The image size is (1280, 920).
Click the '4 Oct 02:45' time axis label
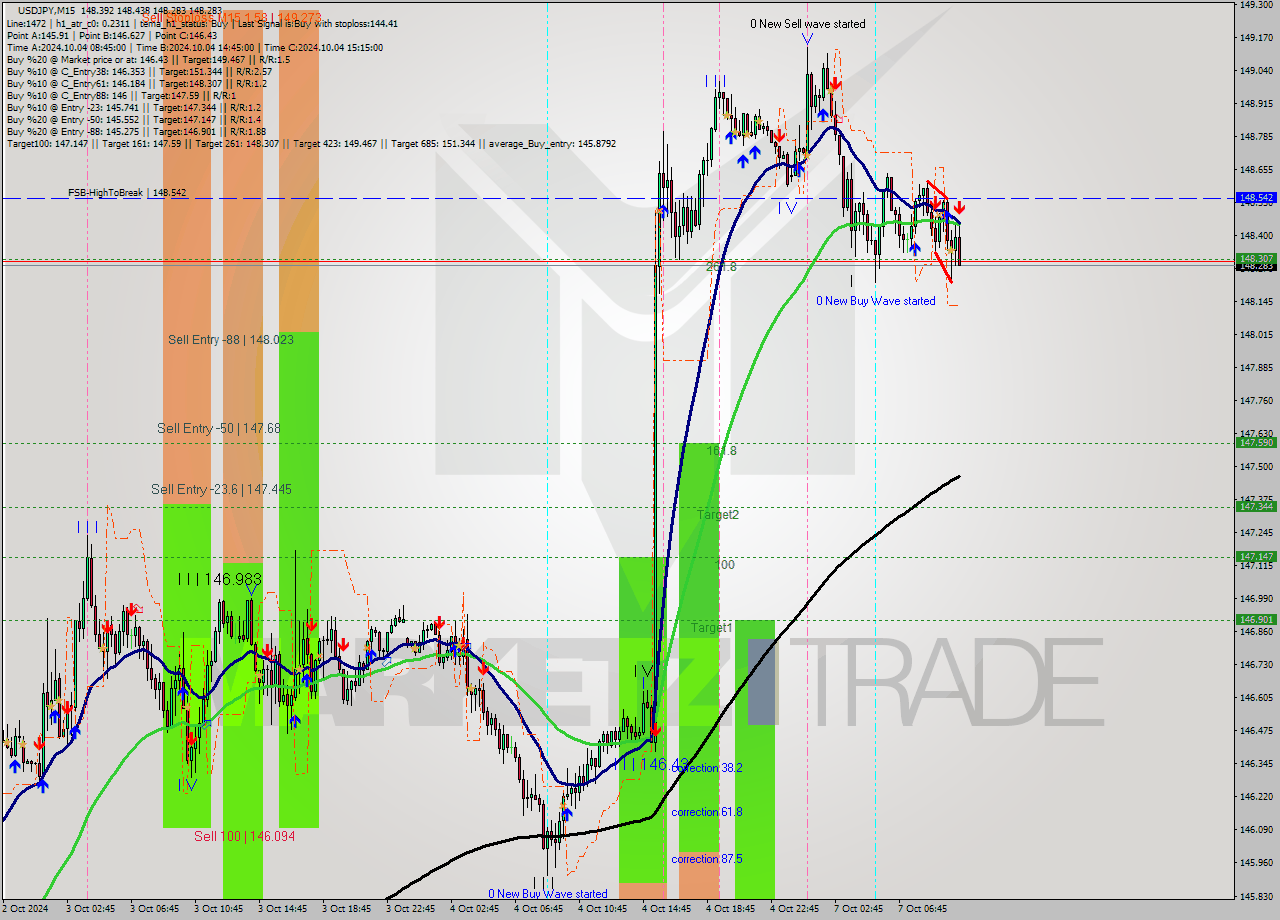point(475,909)
